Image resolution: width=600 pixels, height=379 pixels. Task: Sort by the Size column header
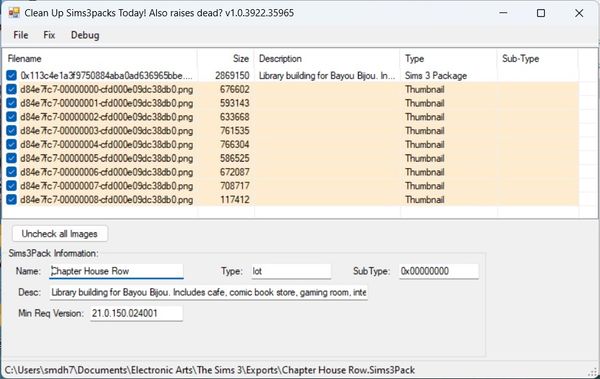(x=226, y=59)
